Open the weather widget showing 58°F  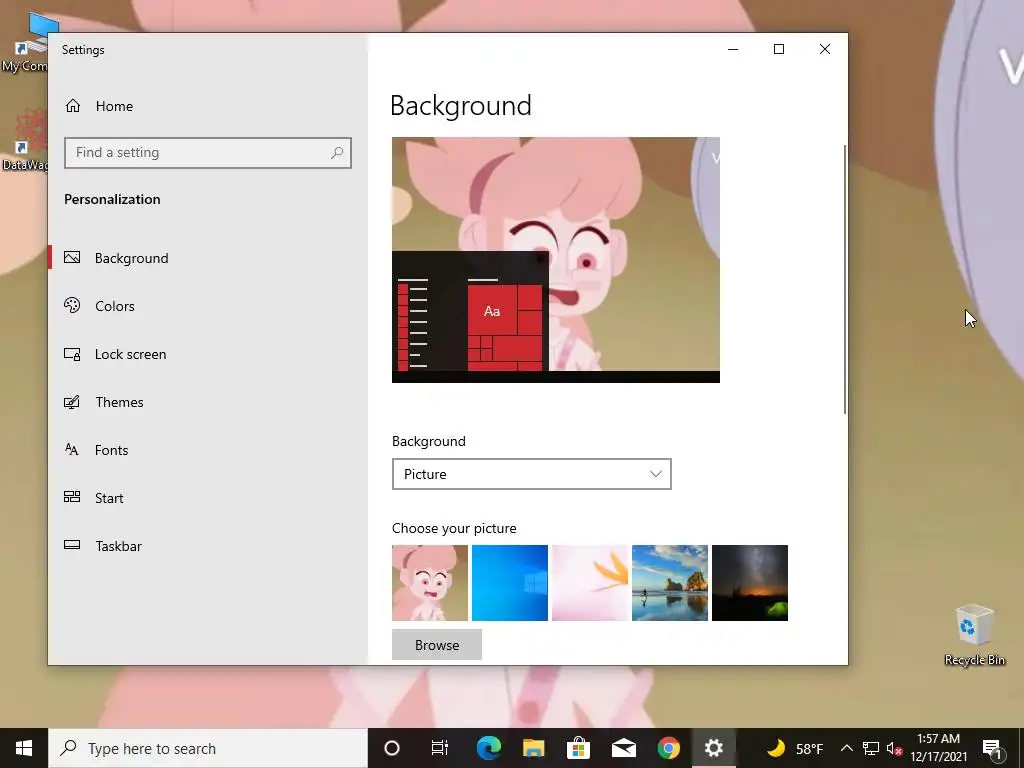pyautogui.click(x=794, y=748)
